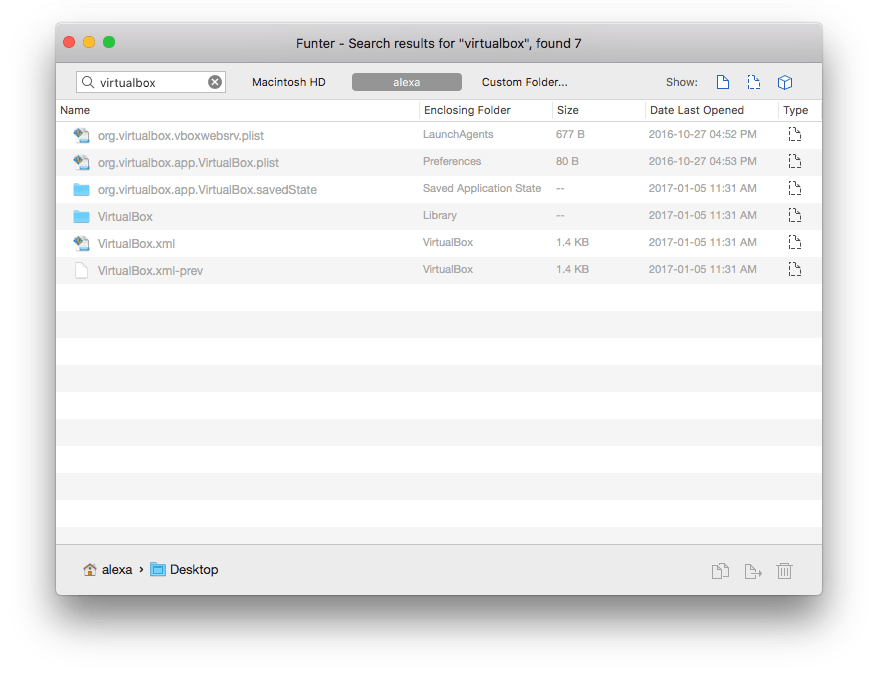Toggle showing hidden files icon
This screenshot has width=878, height=684.
click(754, 82)
